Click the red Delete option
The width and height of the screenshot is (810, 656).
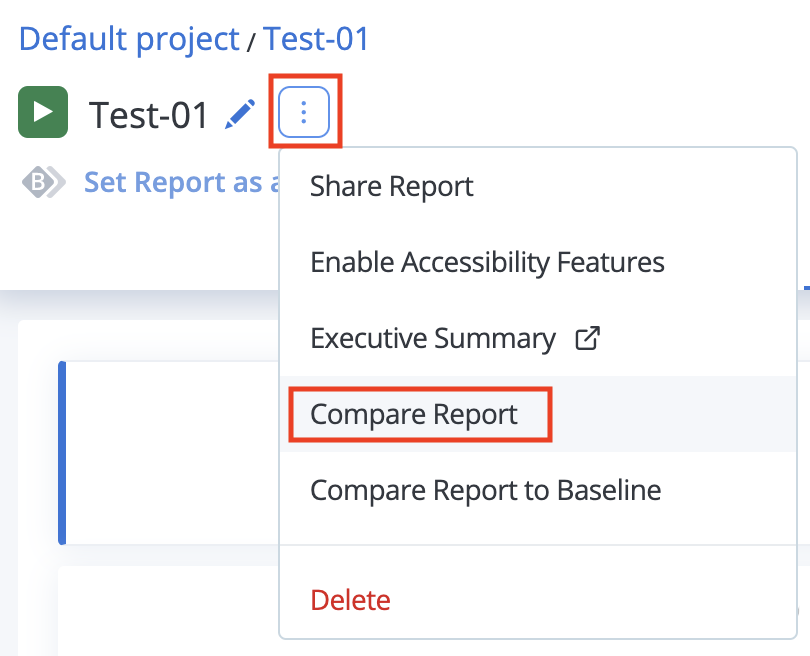350,600
